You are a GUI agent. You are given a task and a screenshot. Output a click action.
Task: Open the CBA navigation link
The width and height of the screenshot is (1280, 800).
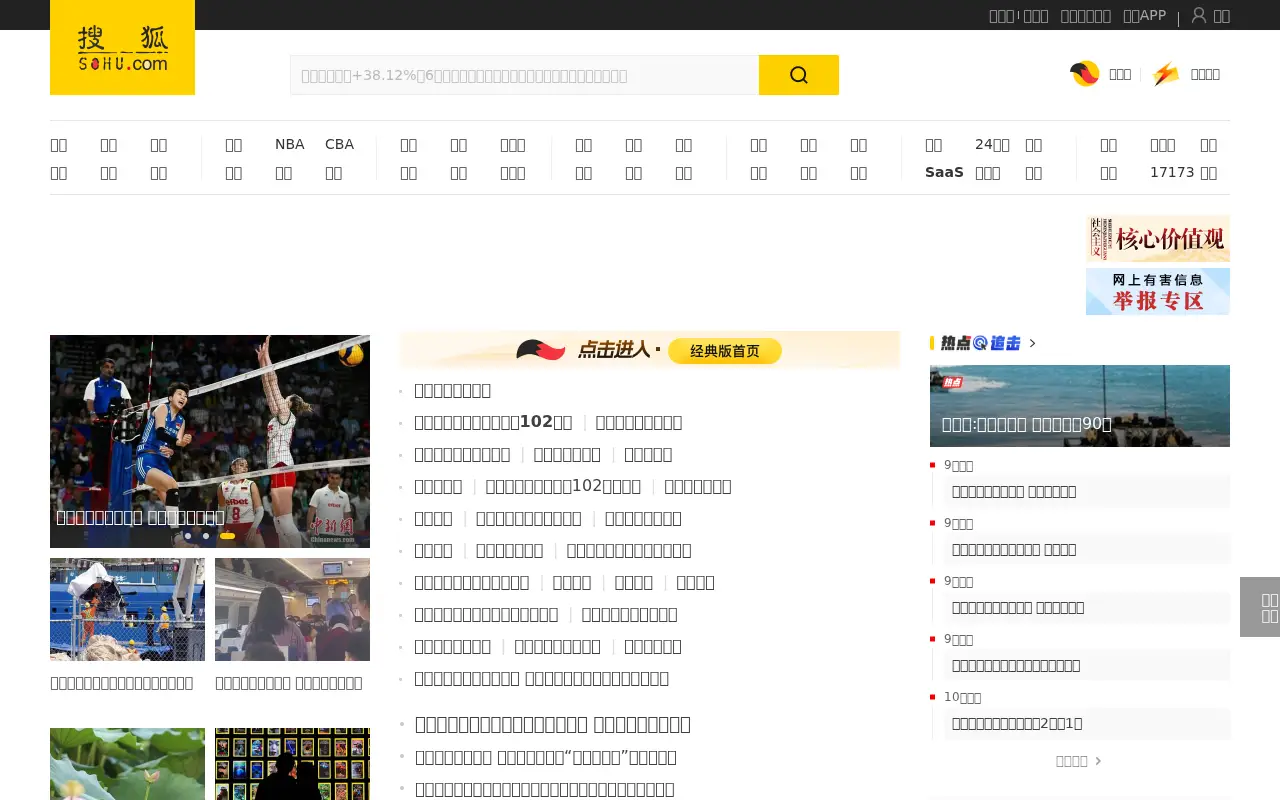coord(339,144)
